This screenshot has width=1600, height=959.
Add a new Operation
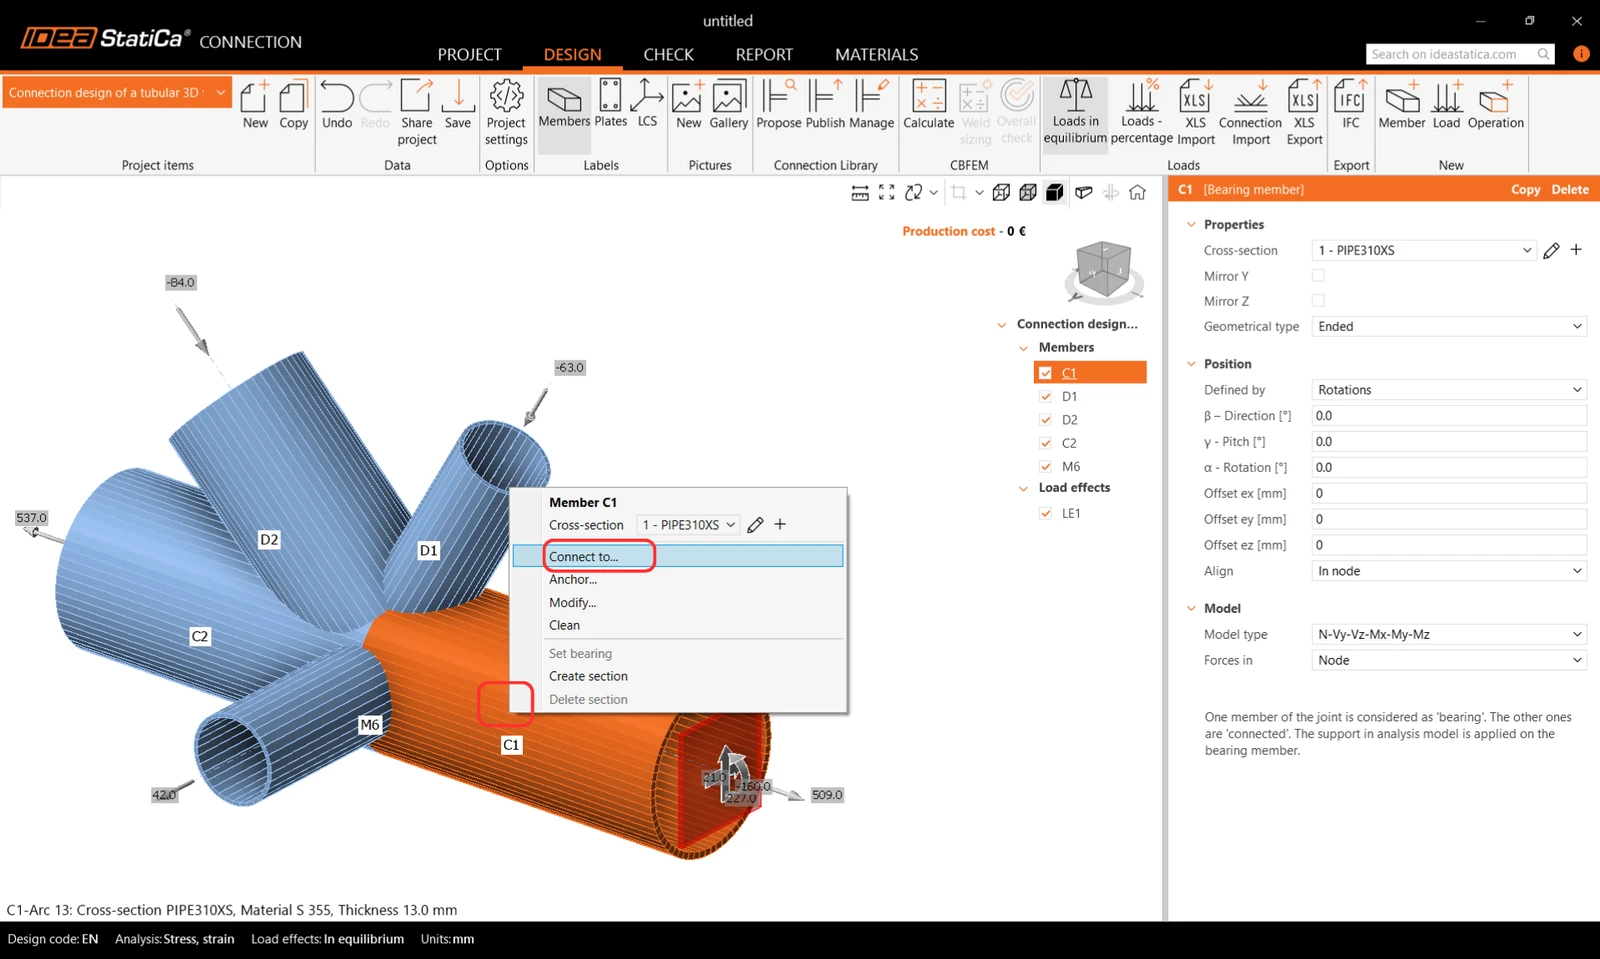coord(1496,106)
